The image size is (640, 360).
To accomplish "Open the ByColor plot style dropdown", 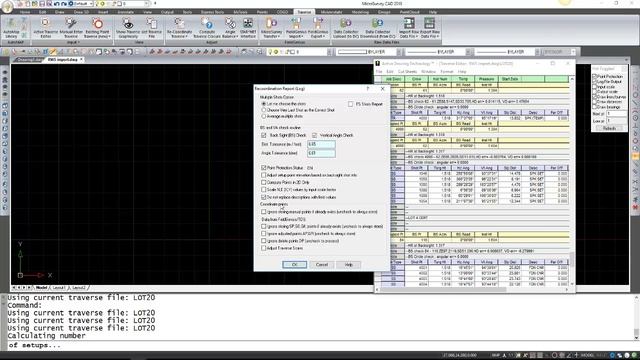I will [x=573, y=52].
